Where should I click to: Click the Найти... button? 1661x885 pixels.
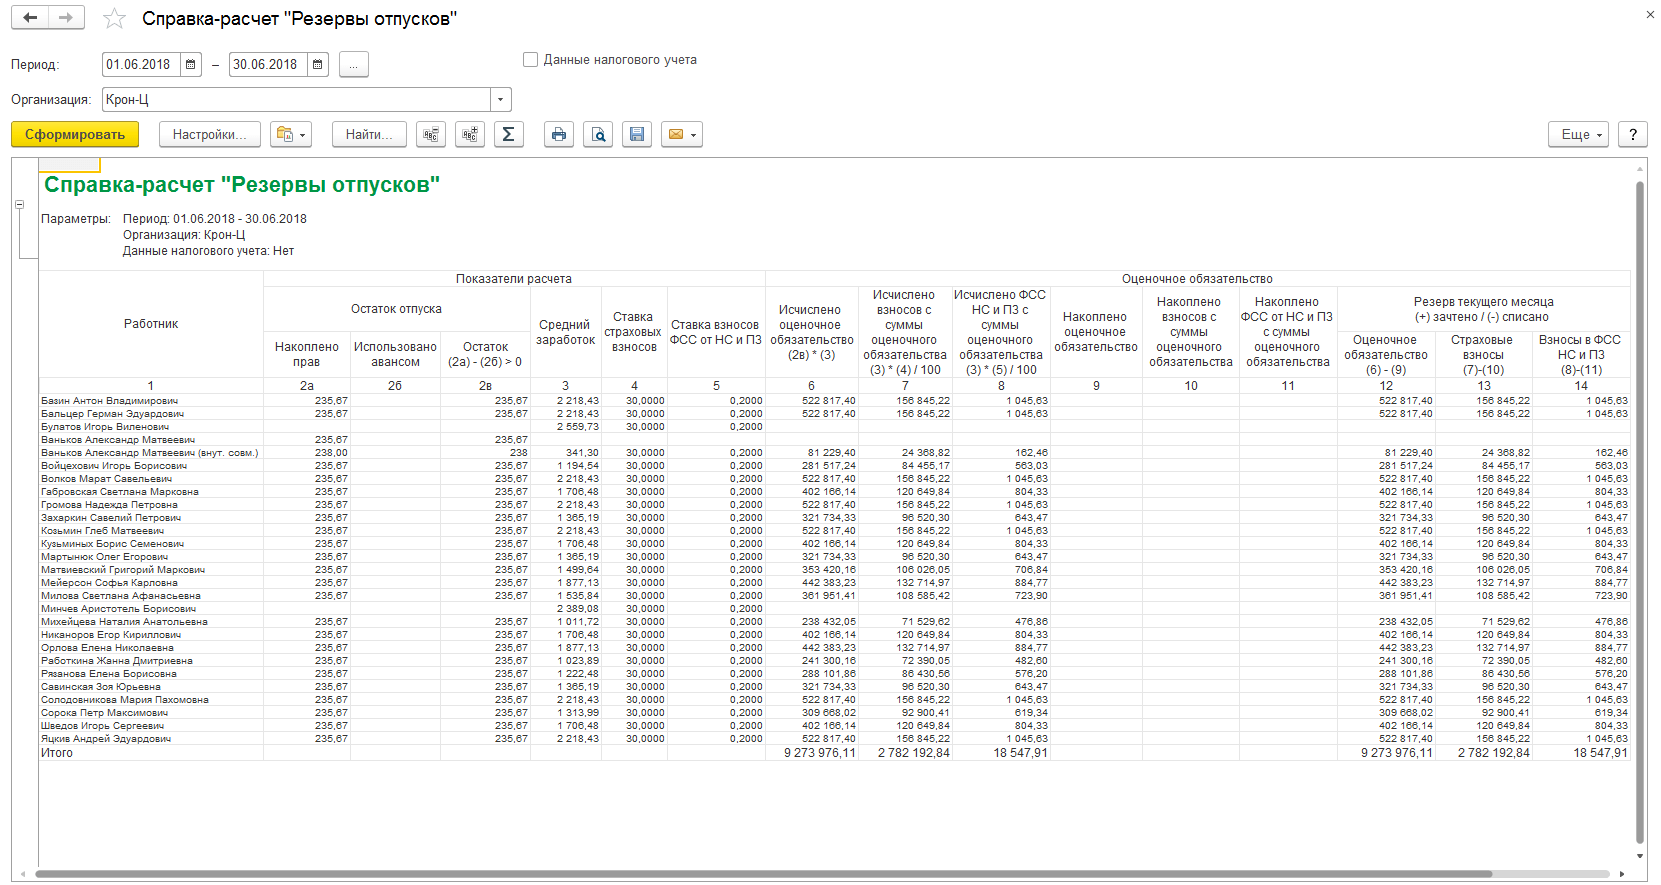(369, 134)
